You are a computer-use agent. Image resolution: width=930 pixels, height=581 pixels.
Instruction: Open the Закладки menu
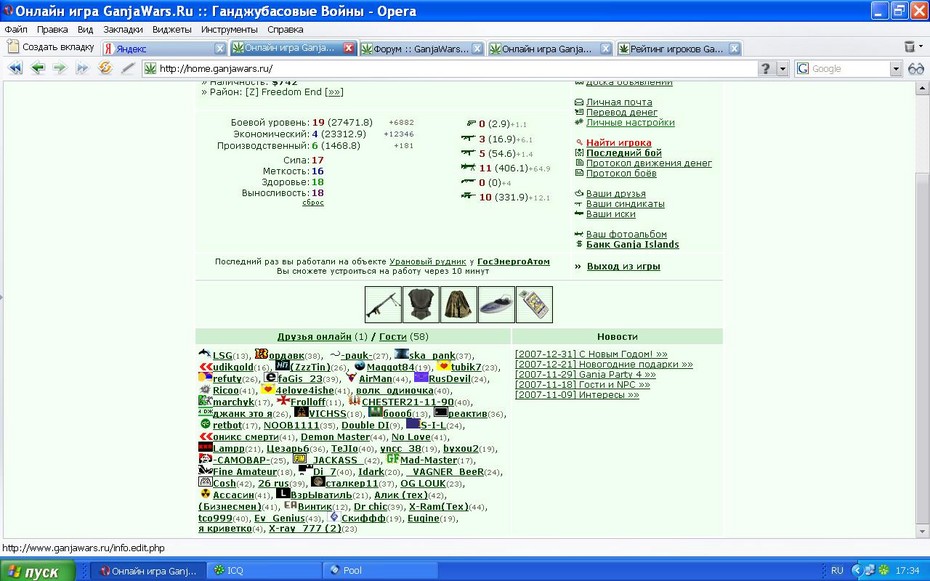pos(123,29)
